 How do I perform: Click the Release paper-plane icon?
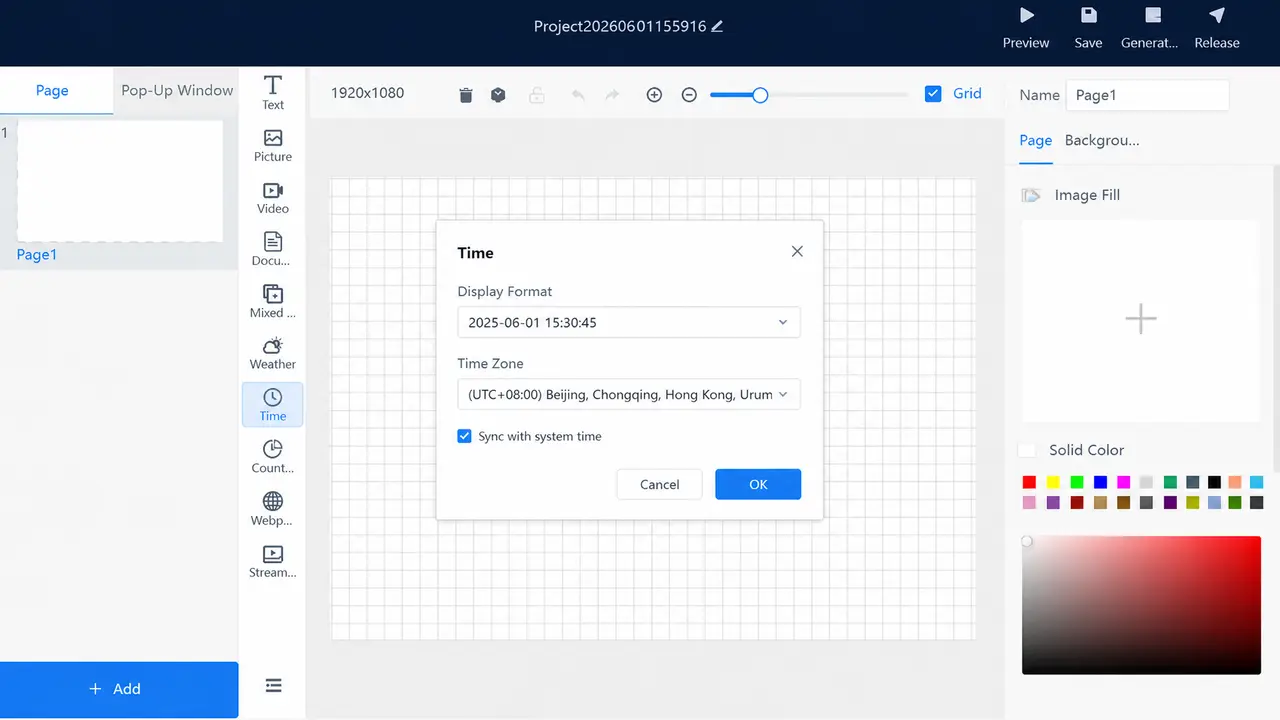coord(1216,15)
